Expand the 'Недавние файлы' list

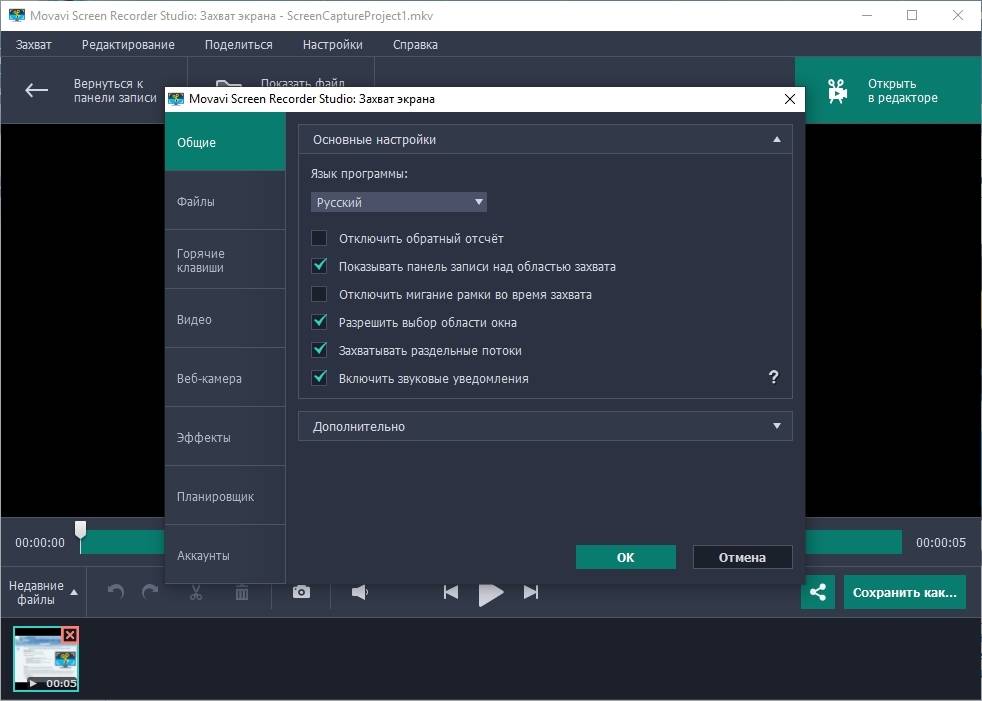coord(43,592)
